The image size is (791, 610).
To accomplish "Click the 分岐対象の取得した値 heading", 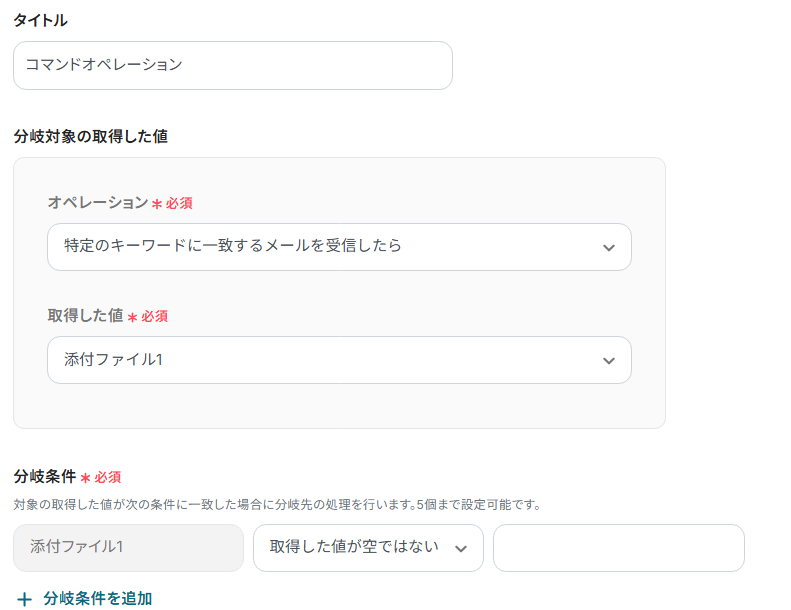I will 90,136.
